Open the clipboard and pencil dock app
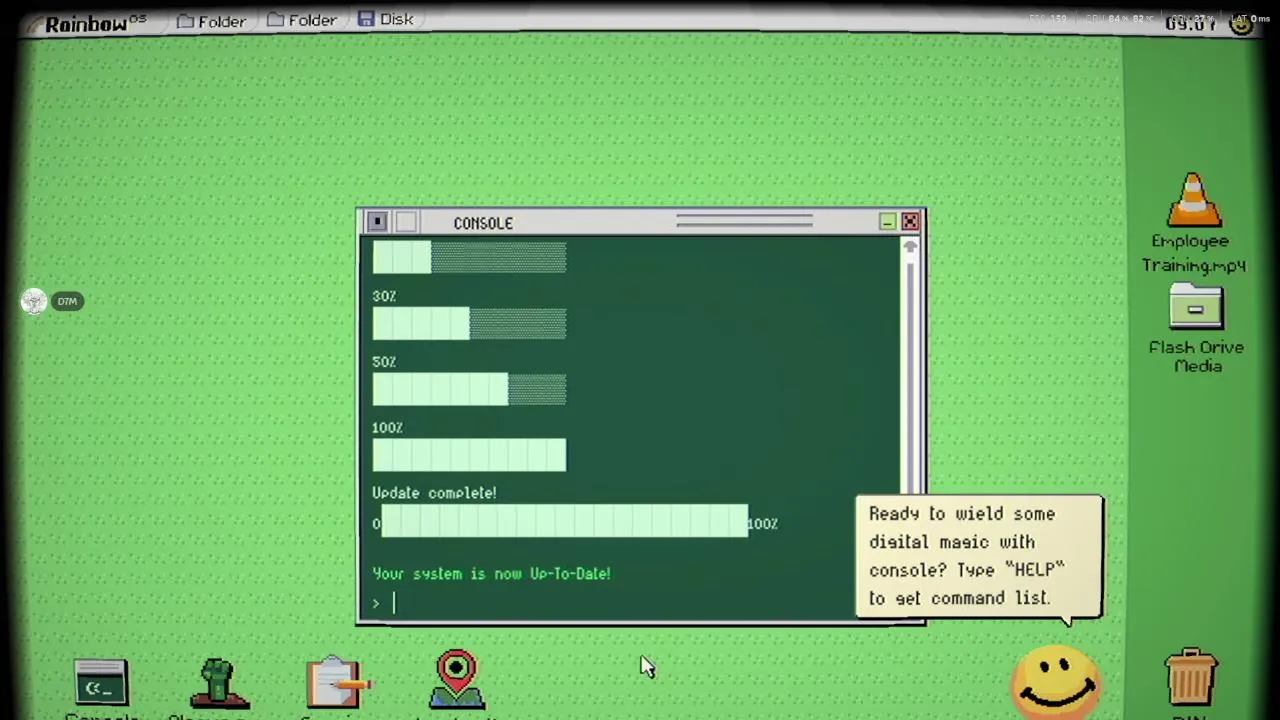1280x720 pixels. [336, 683]
